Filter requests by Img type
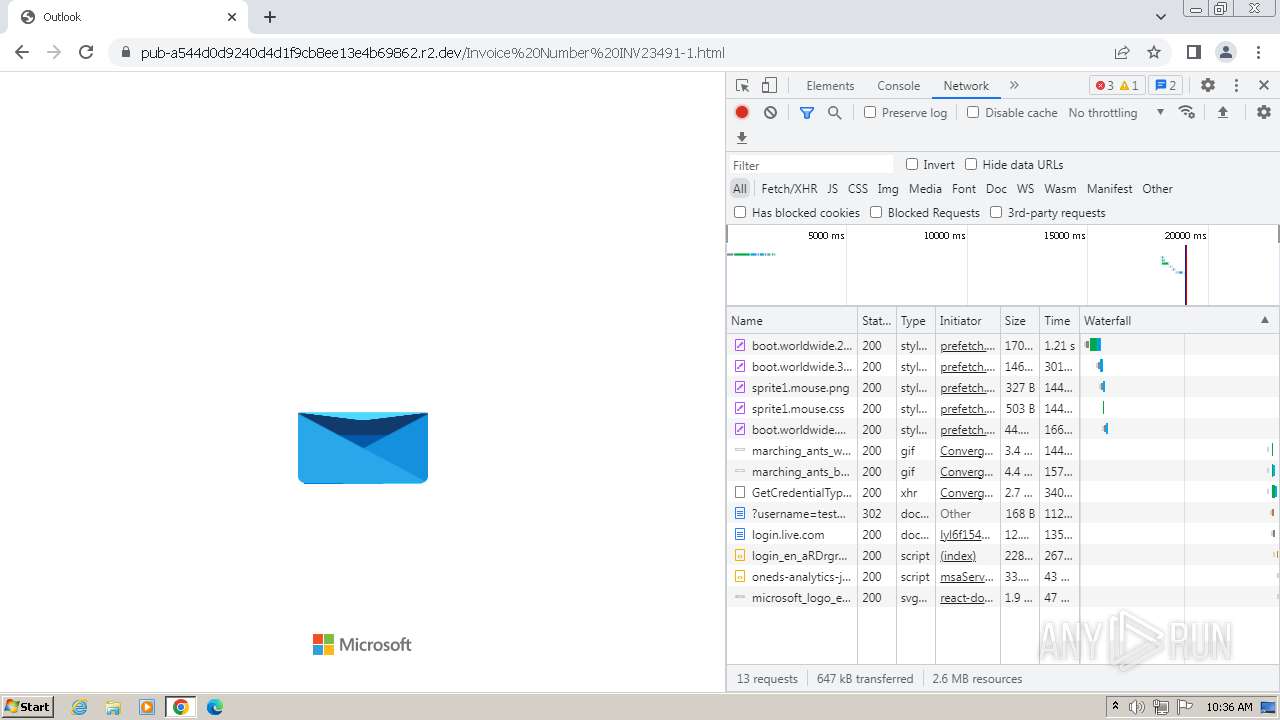 [888, 189]
